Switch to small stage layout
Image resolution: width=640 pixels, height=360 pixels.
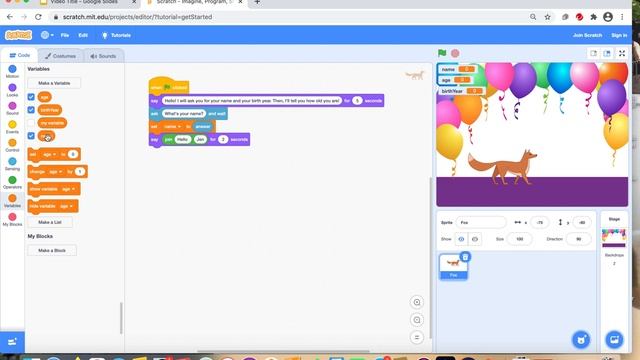593,53
